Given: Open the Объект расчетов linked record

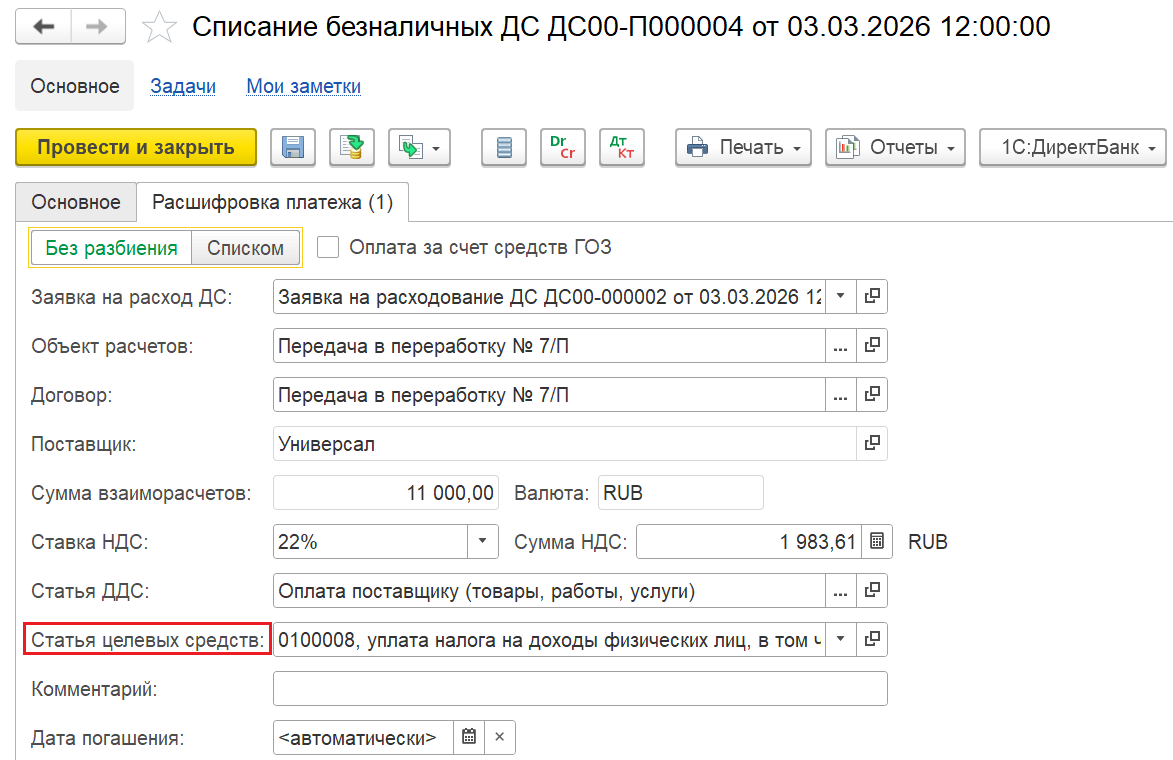Looking at the screenshot, I should (872, 346).
